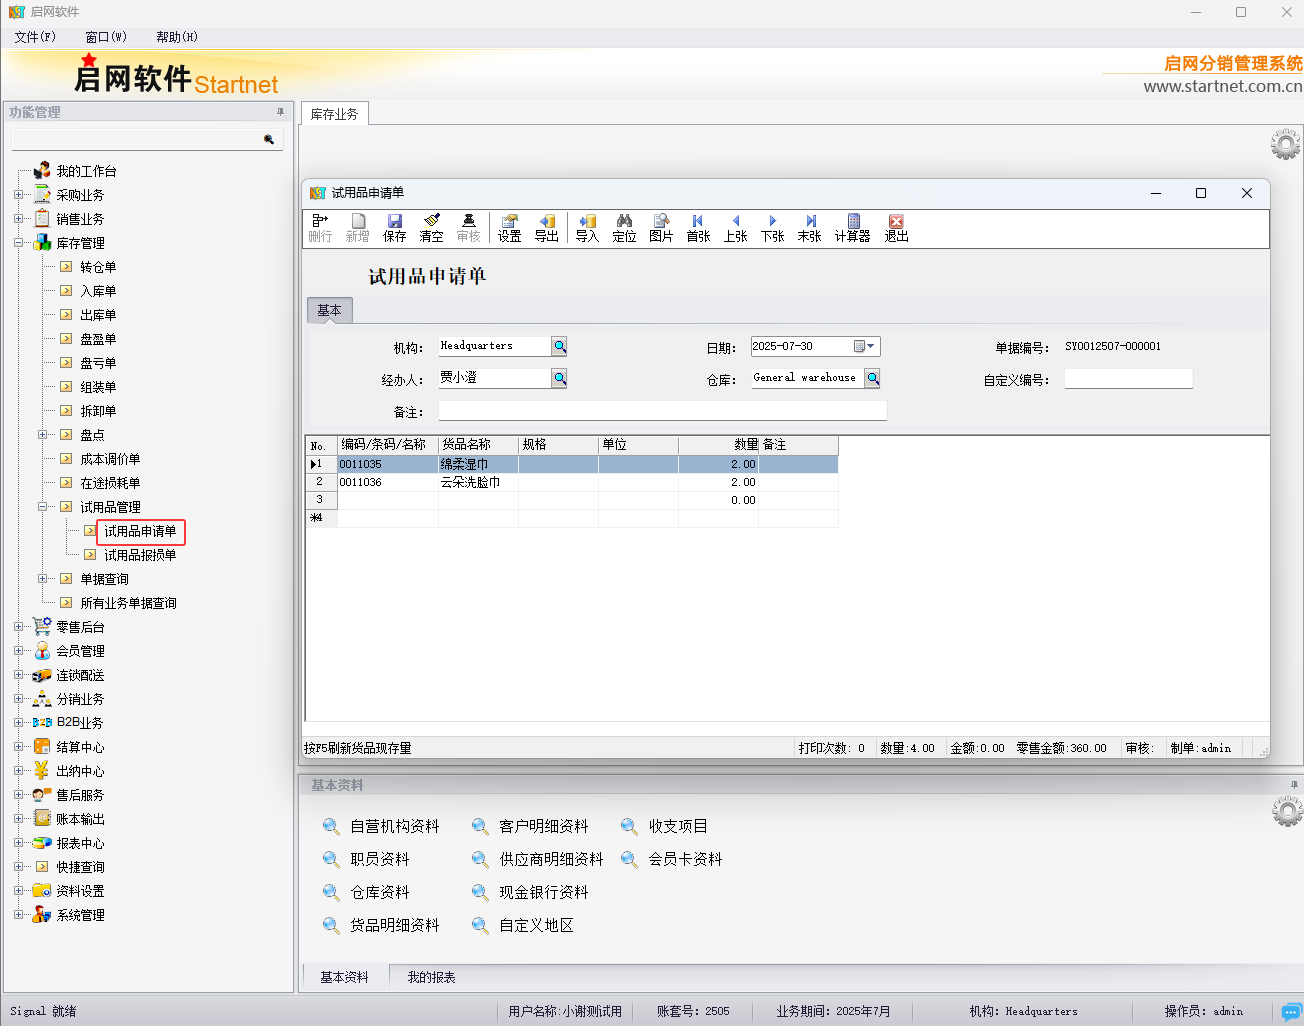Open the 窗口(W) menu
This screenshot has width=1304, height=1026.
click(106, 37)
